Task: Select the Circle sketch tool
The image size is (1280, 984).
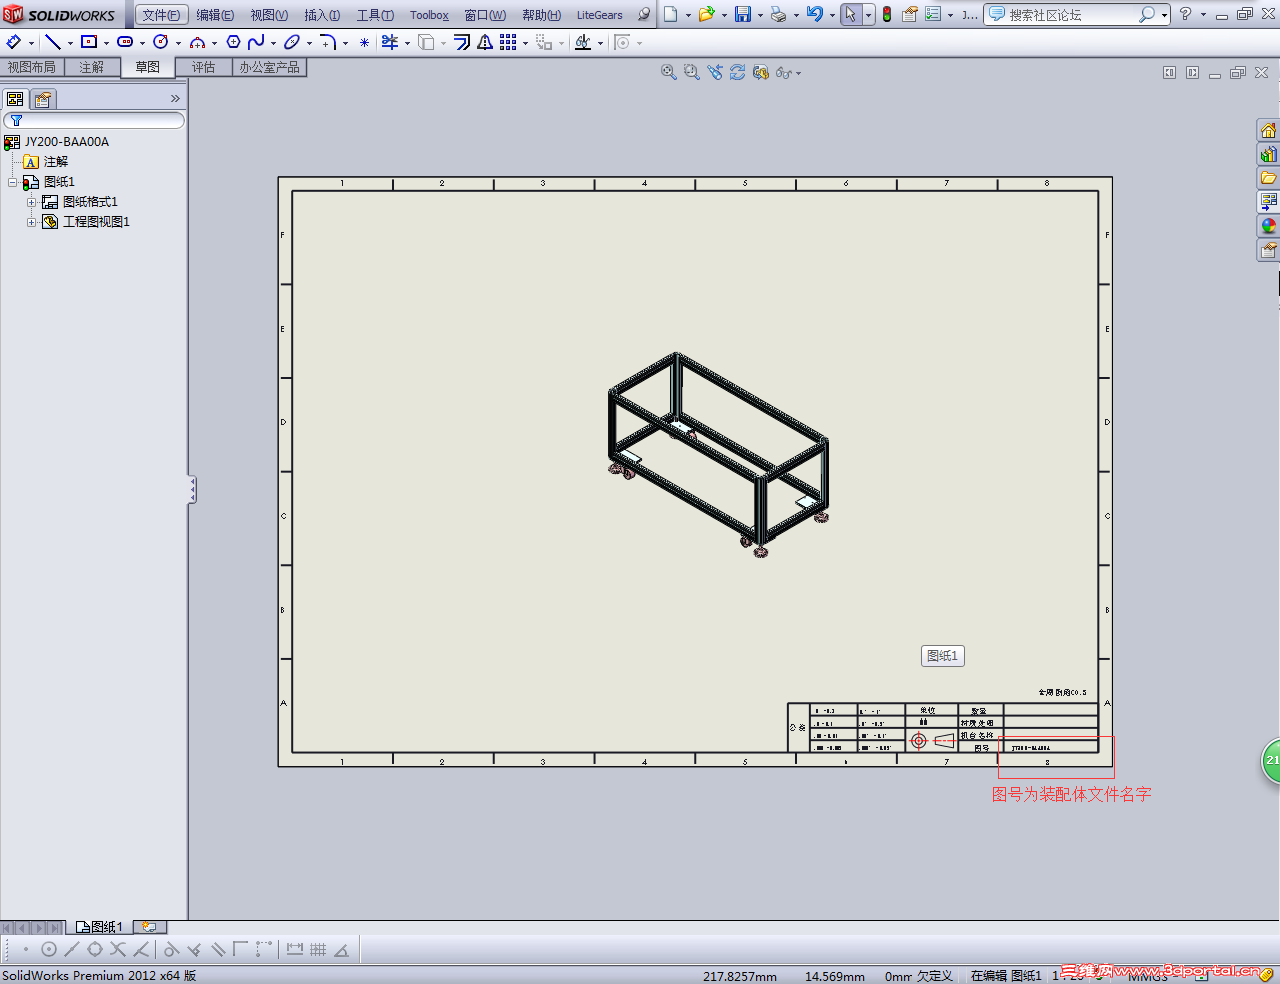Action: [161, 42]
